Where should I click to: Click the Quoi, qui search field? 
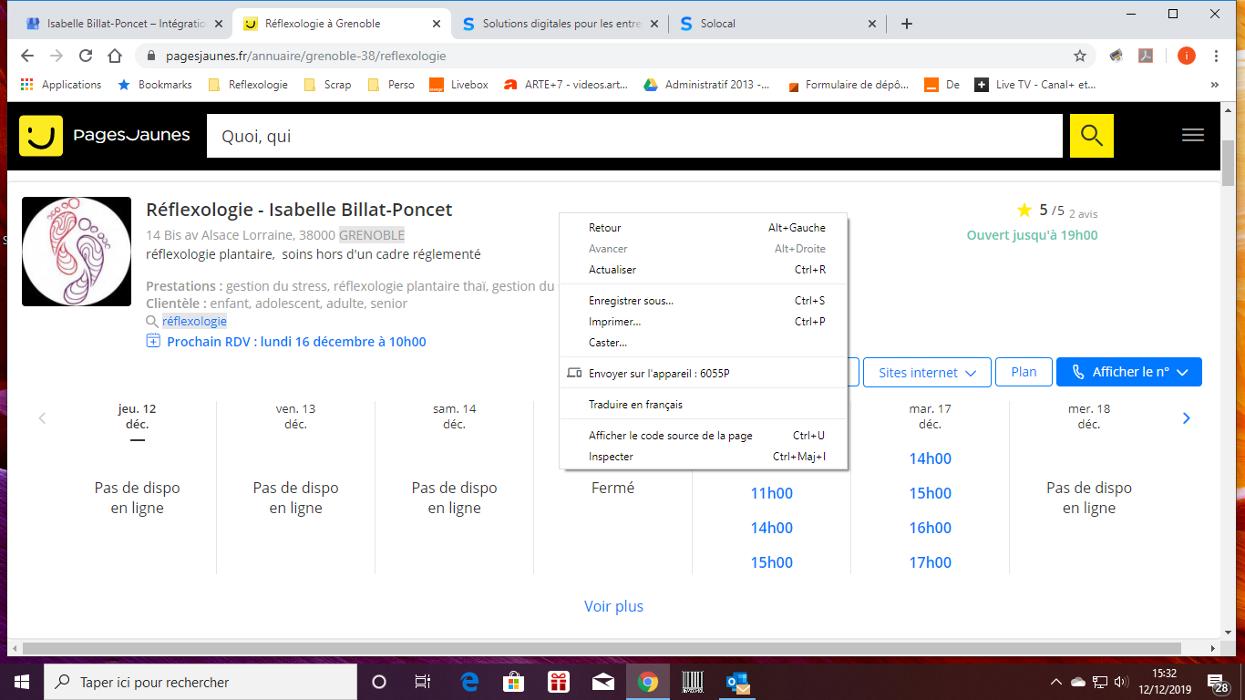(634, 136)
